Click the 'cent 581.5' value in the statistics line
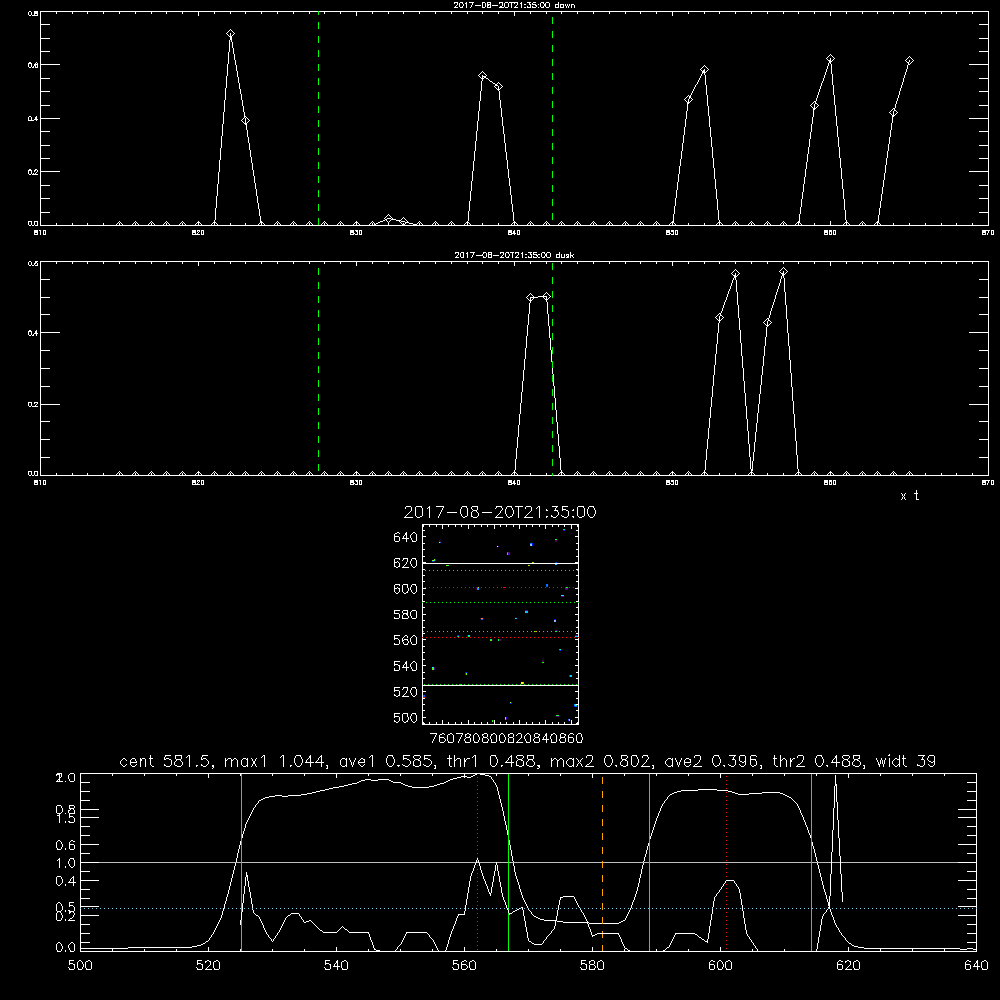The image size is (1000, 1000). pos(165,761)
